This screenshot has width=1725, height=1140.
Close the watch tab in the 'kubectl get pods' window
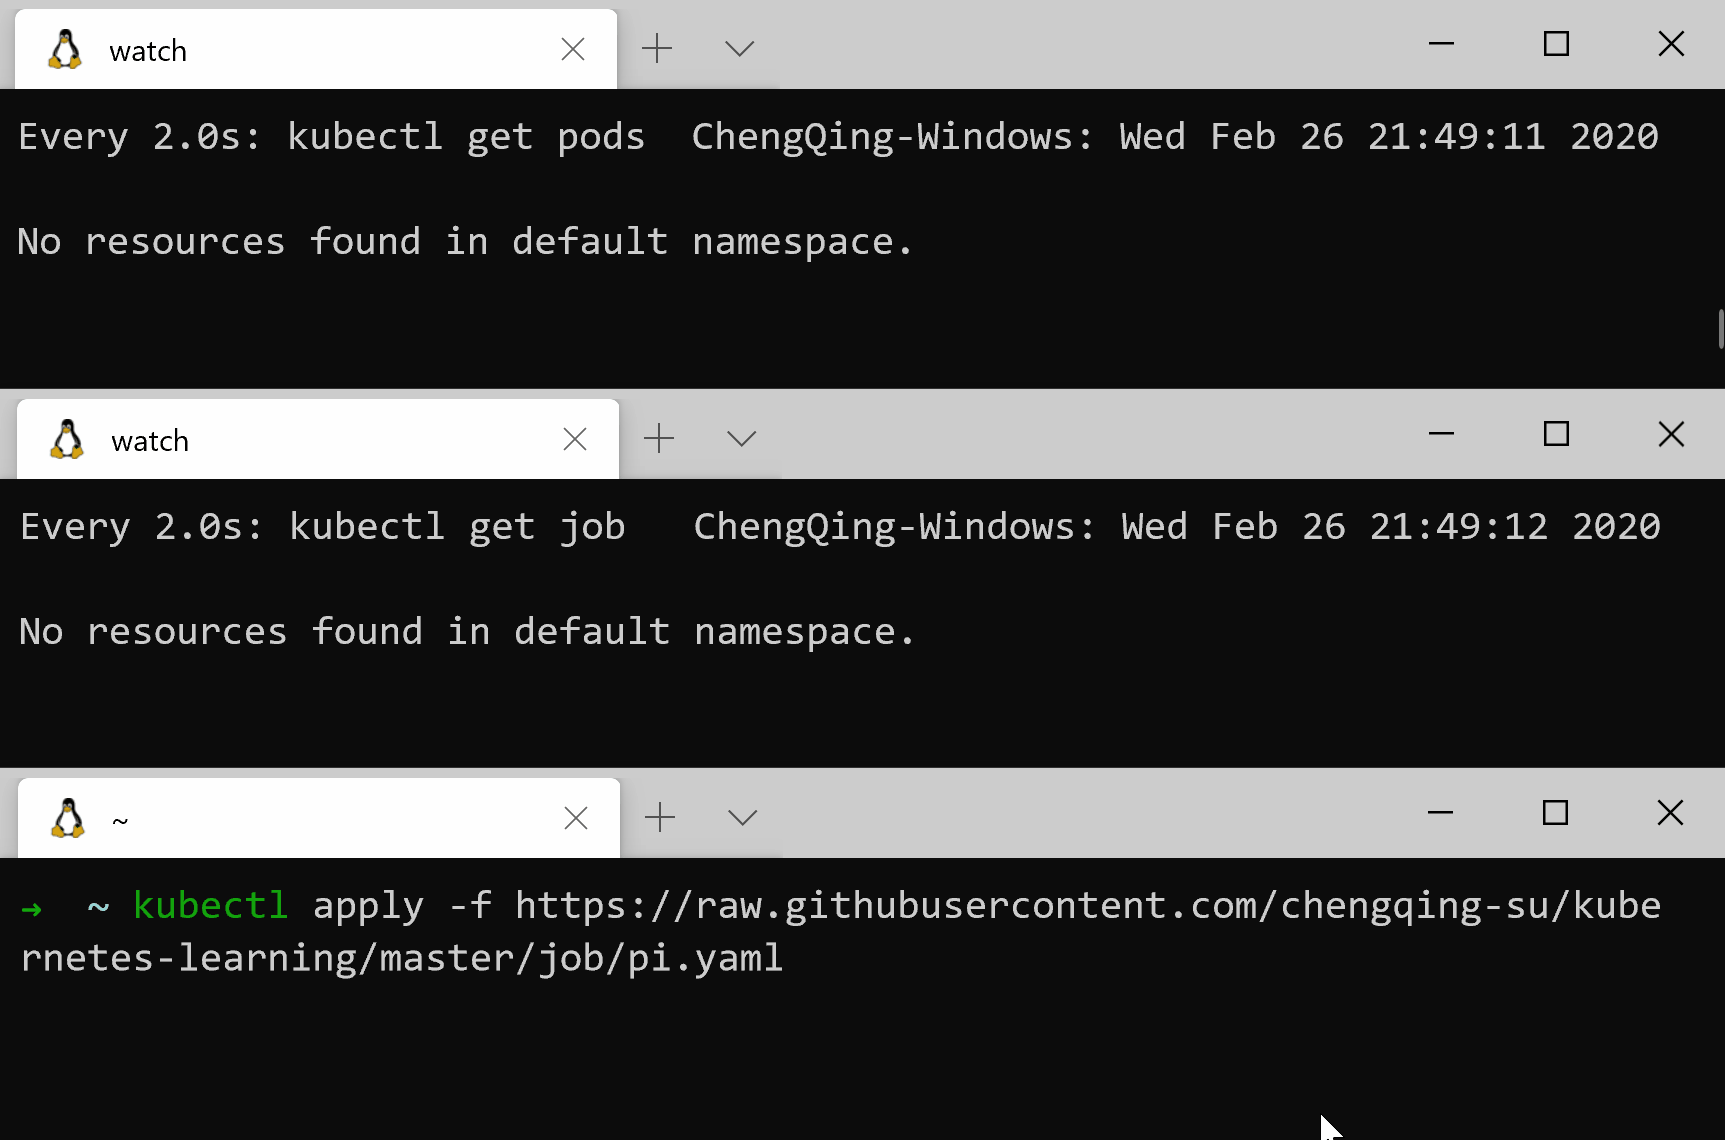pyautogui.click(x=573, y=49)
